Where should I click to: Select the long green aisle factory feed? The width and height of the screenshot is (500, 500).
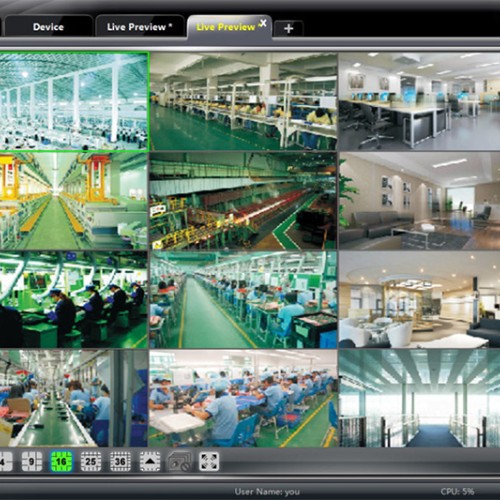pos(243,300)
